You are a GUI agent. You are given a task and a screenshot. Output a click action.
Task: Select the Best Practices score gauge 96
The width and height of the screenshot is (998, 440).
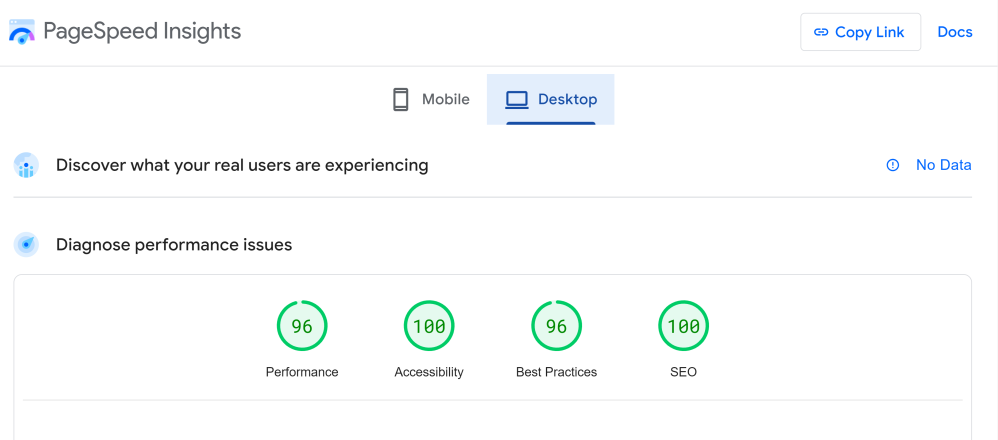(x=556, y=326)
